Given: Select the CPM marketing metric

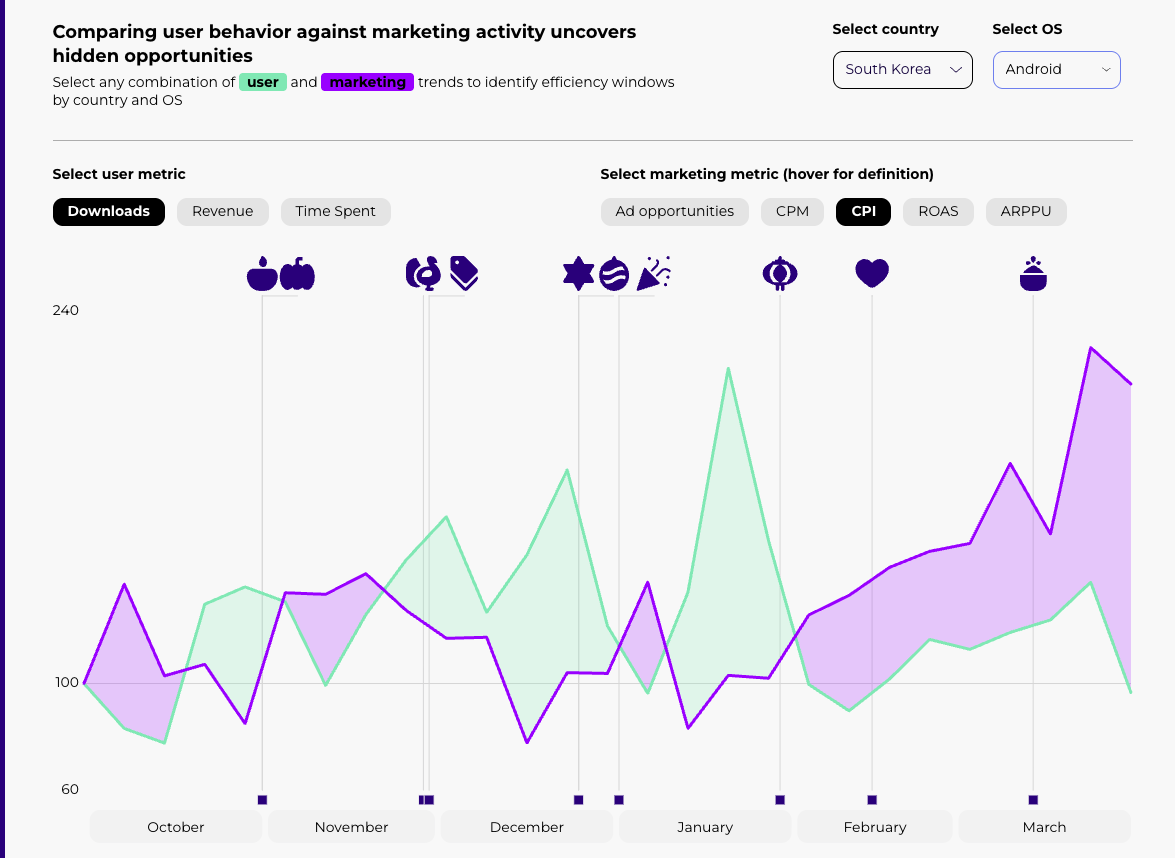Looking at the screenshot, I should 792,211.
